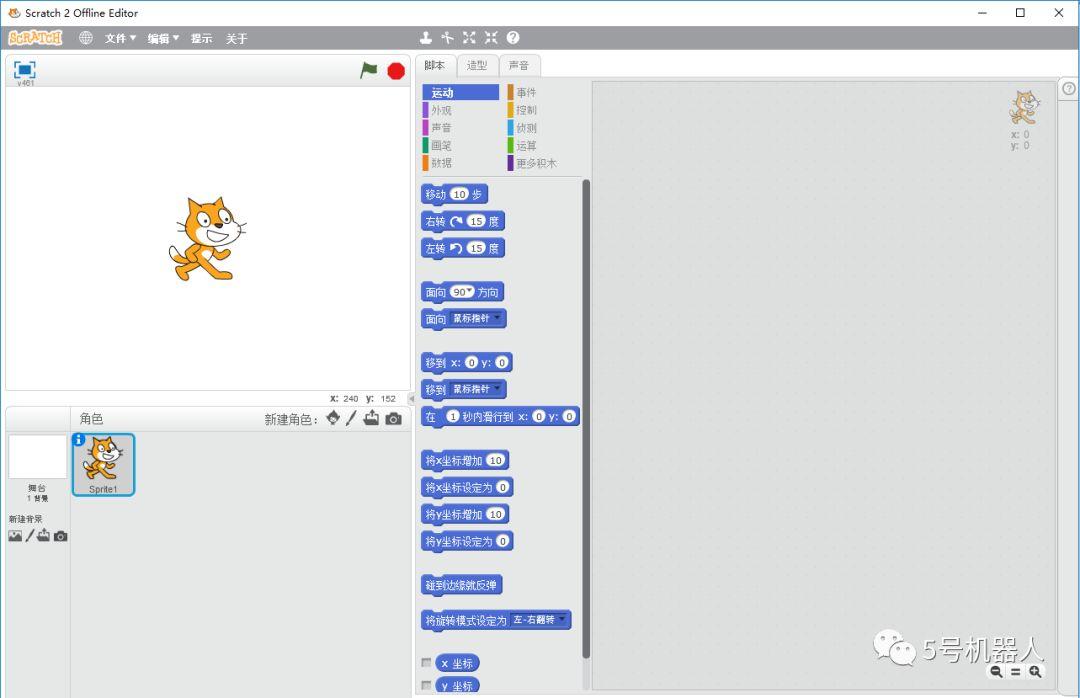Upload sprite from file
The image size is (1080, 698).
[371, 418]
